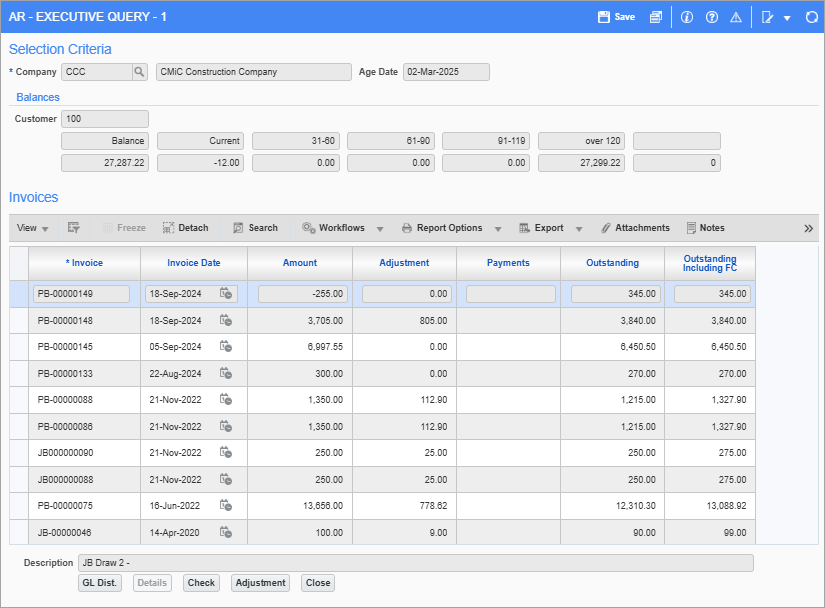The image size is (825, 608).
Task: Click outstanding value 12,310.30
Action: pyautogui.click(x=612, y=506)
